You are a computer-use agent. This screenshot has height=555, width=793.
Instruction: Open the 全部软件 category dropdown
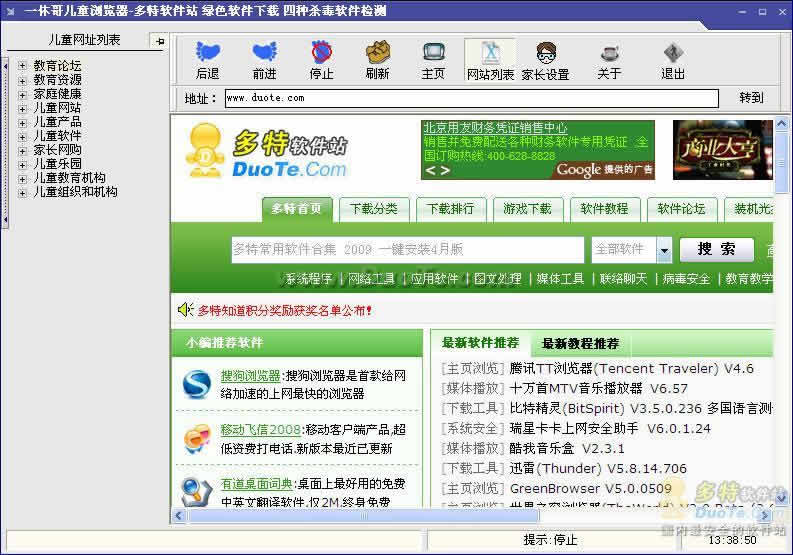click(x=665, y=250)
